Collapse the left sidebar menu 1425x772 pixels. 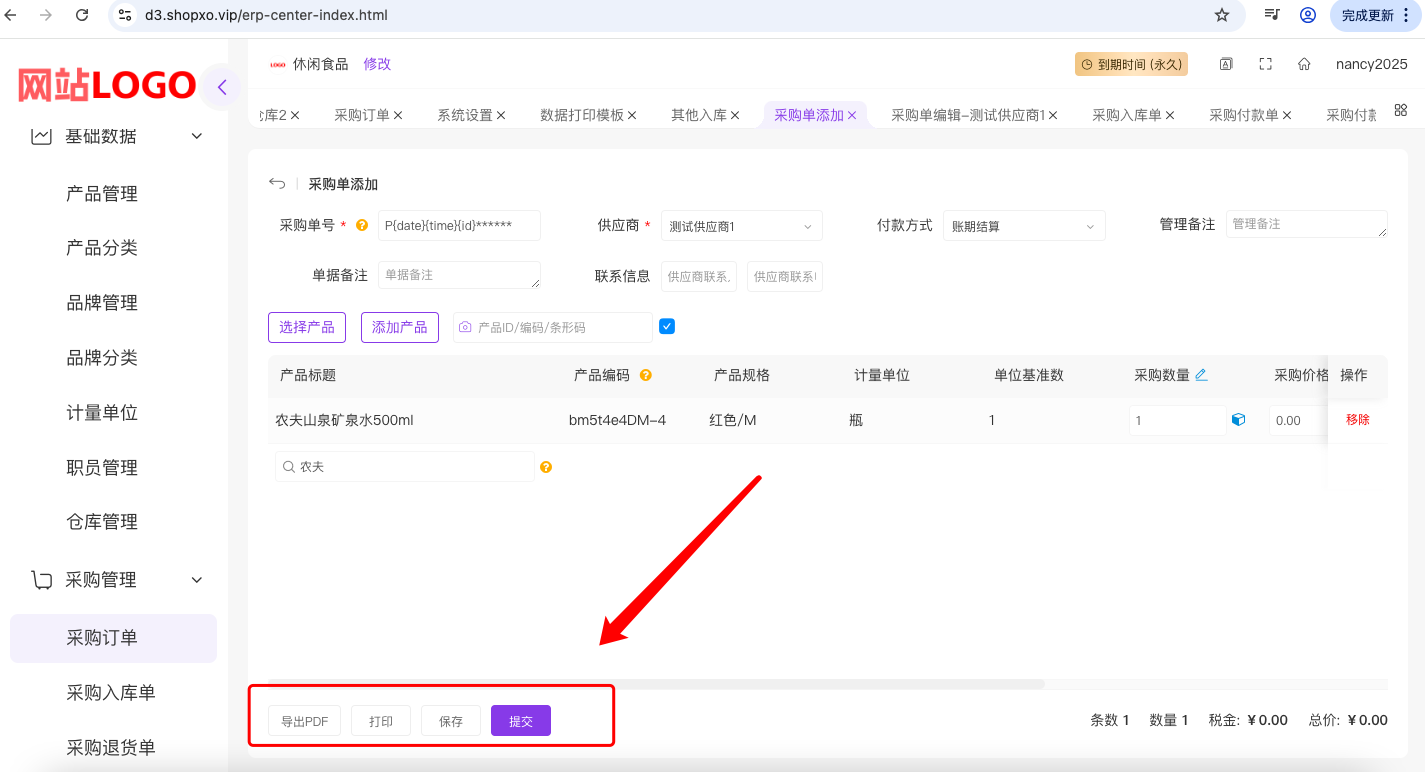(221, 87)
